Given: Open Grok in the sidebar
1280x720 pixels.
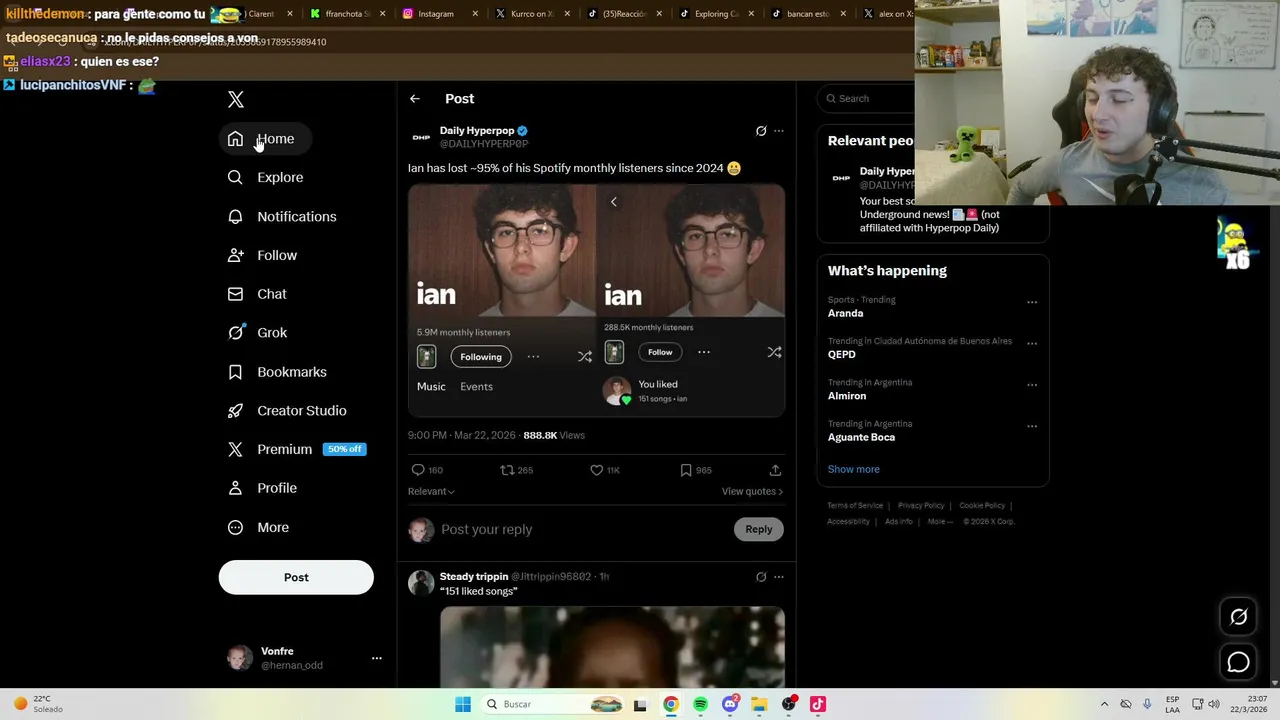Looking at the screenshot, I should pos(257,333).
